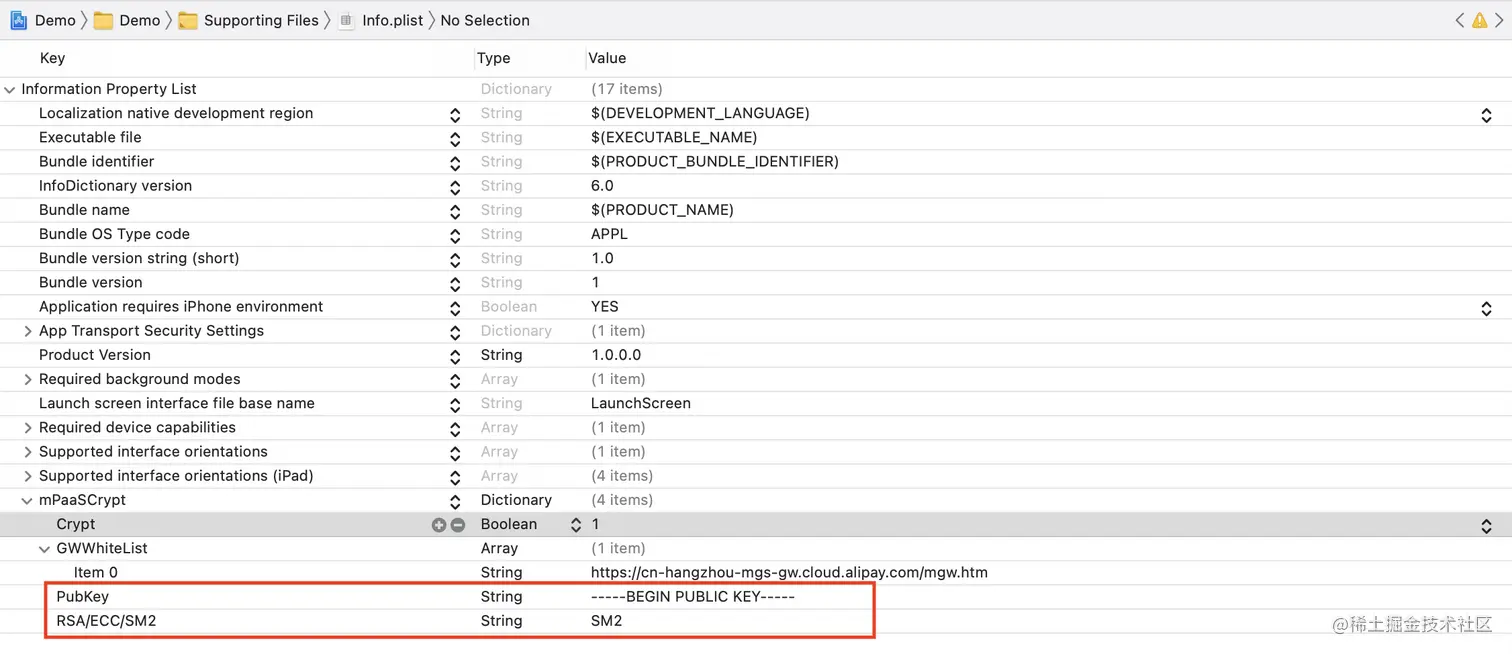The height and width of the screenshot is (654, 1512).
Task: Expand Required device capabilities array
Action: 28,427
